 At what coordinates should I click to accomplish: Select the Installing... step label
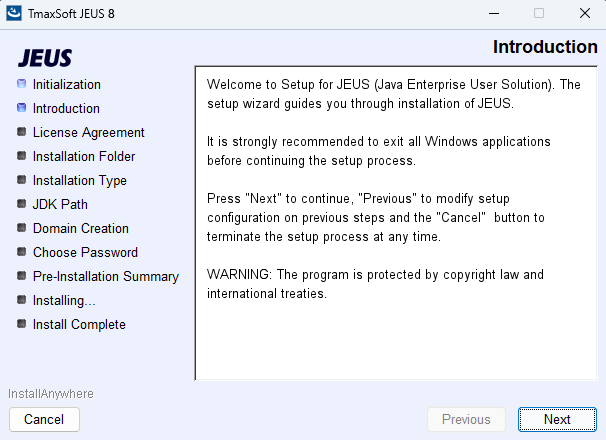tap(64, 300)
